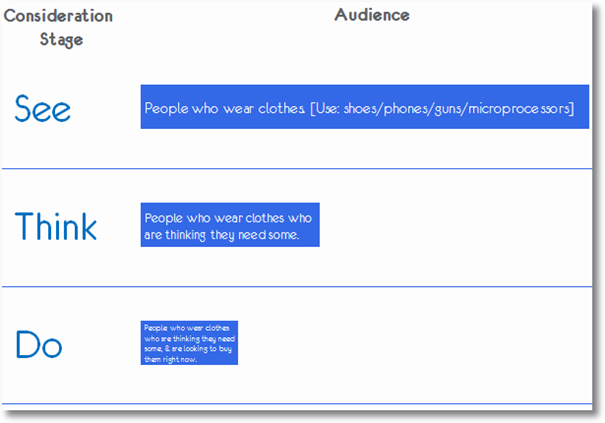The image size is (605, 423).
Task: Select the "See" stage label
Action: pos(42,109)
